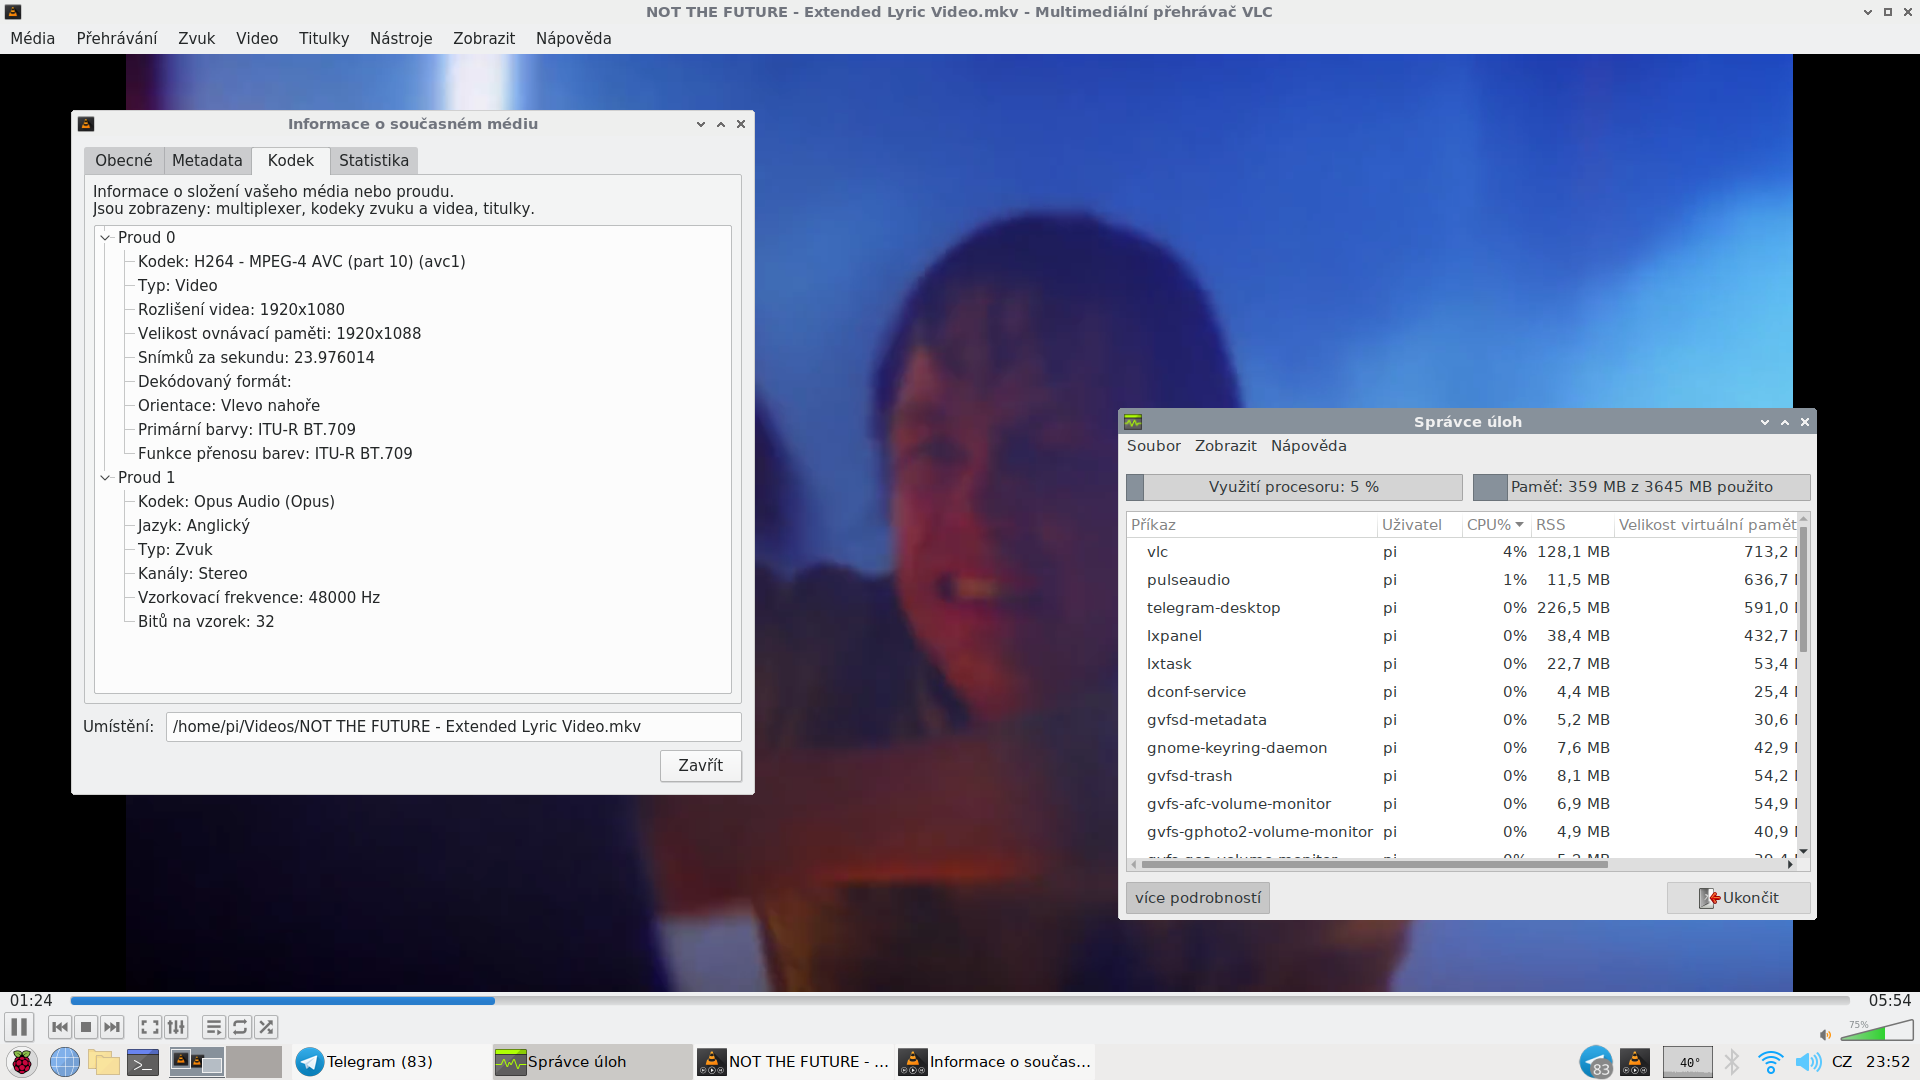Switch to Správce úloh taskbar window
The image size is (1920, 1080).
pyautogui.click(x=592, y=1062)
